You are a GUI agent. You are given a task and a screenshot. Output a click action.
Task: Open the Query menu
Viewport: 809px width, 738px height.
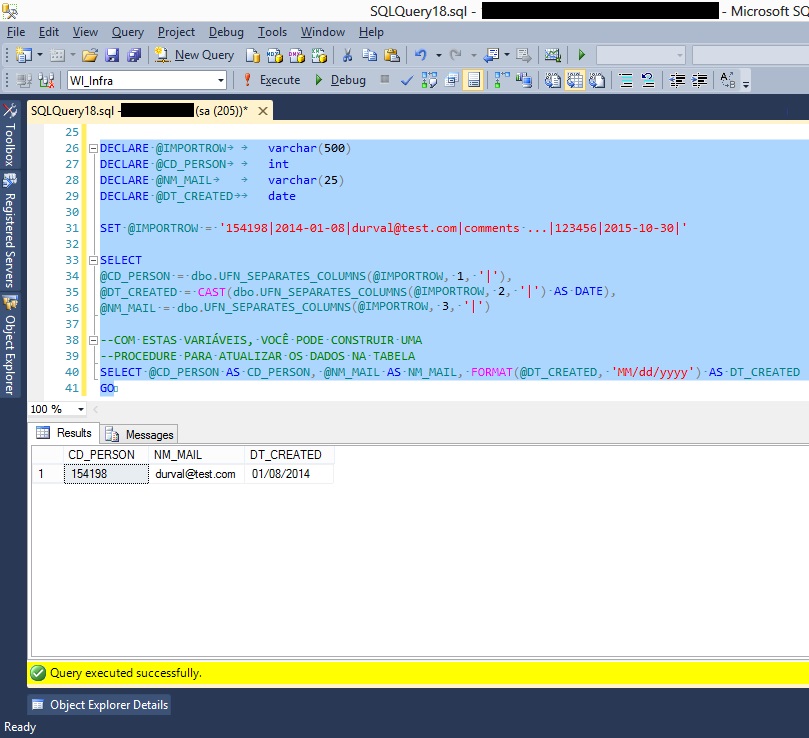click(x=128, y=32)
